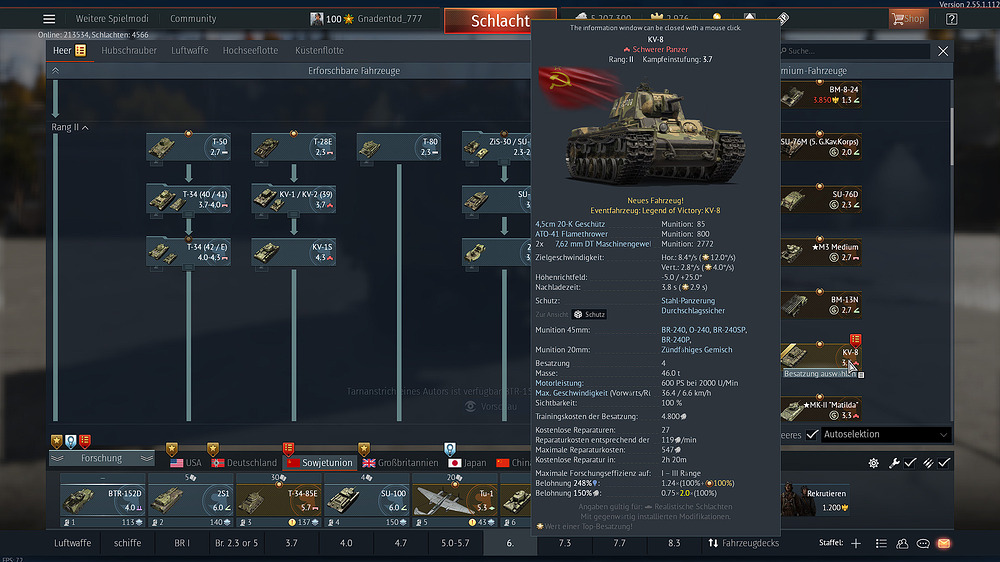1000x562 pixels.
Task: Select the Deutschland nation tab
Action: pos(244,463)
